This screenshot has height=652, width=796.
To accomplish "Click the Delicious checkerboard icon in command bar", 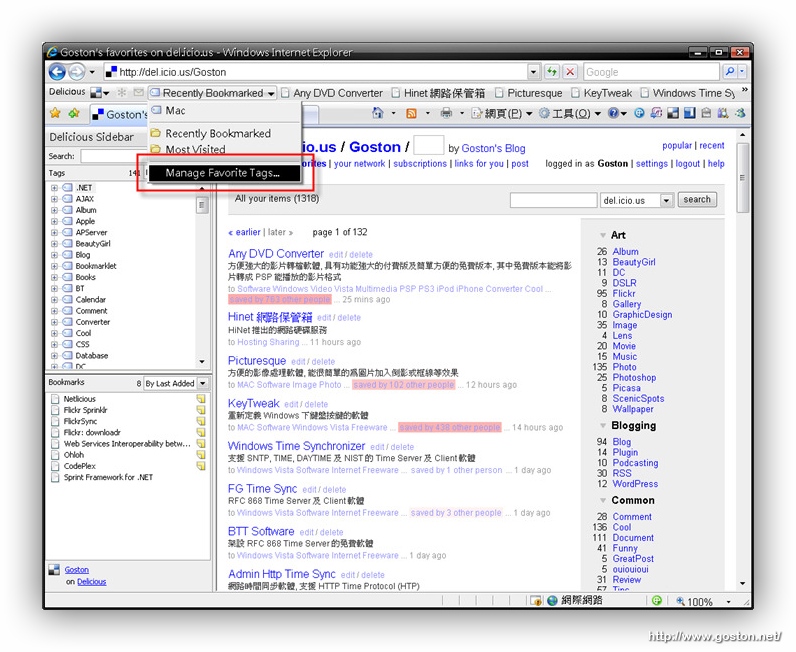I will point(673,113).
